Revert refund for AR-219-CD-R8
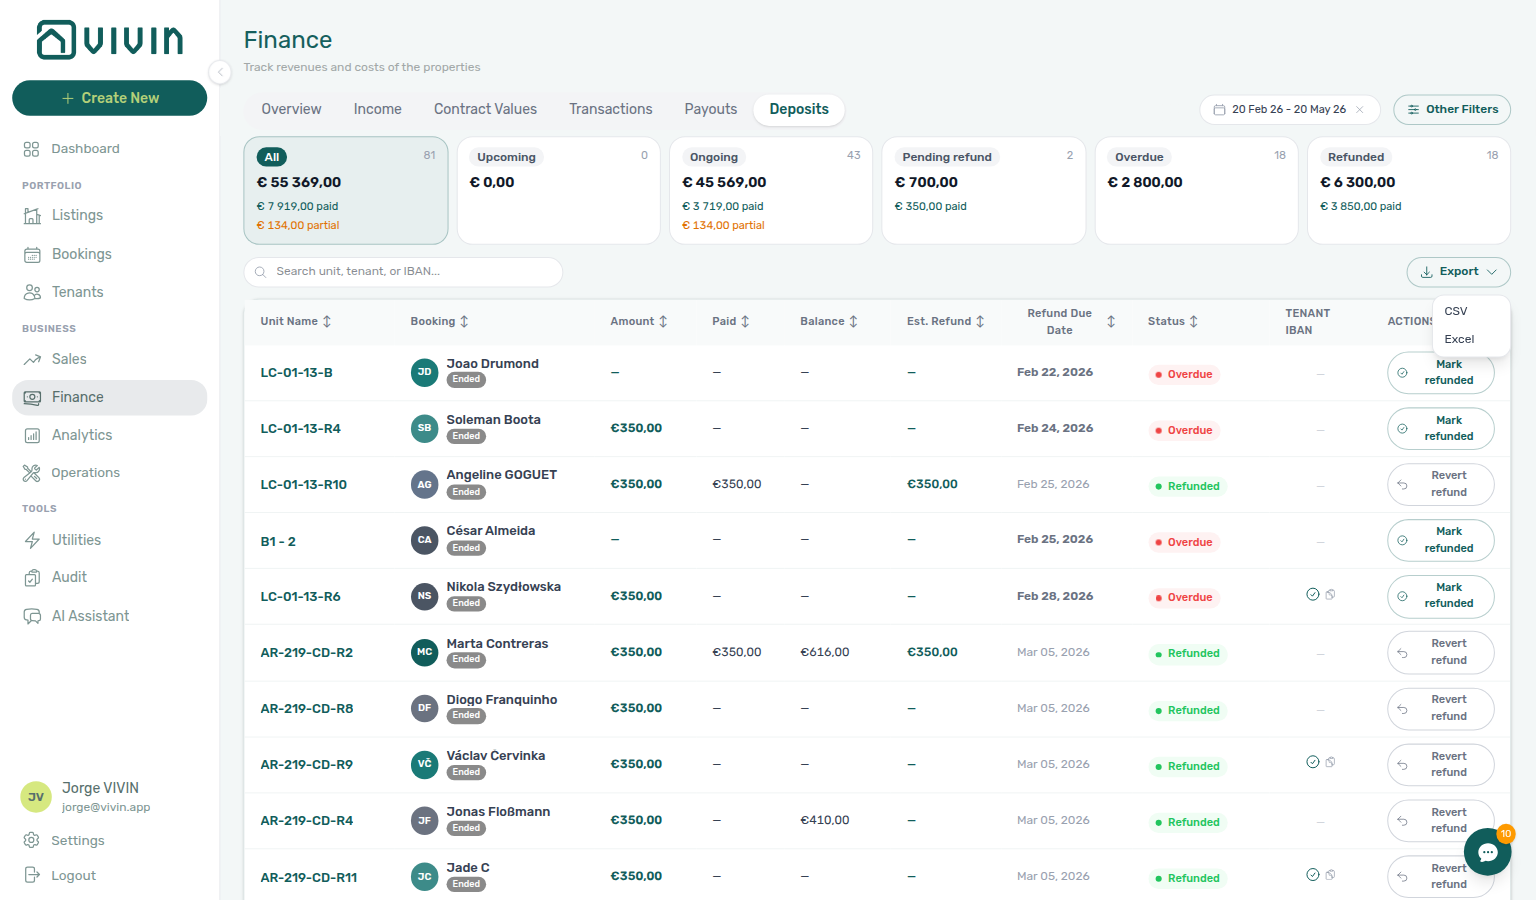The image size is (1536, 900). [1441, 709]
